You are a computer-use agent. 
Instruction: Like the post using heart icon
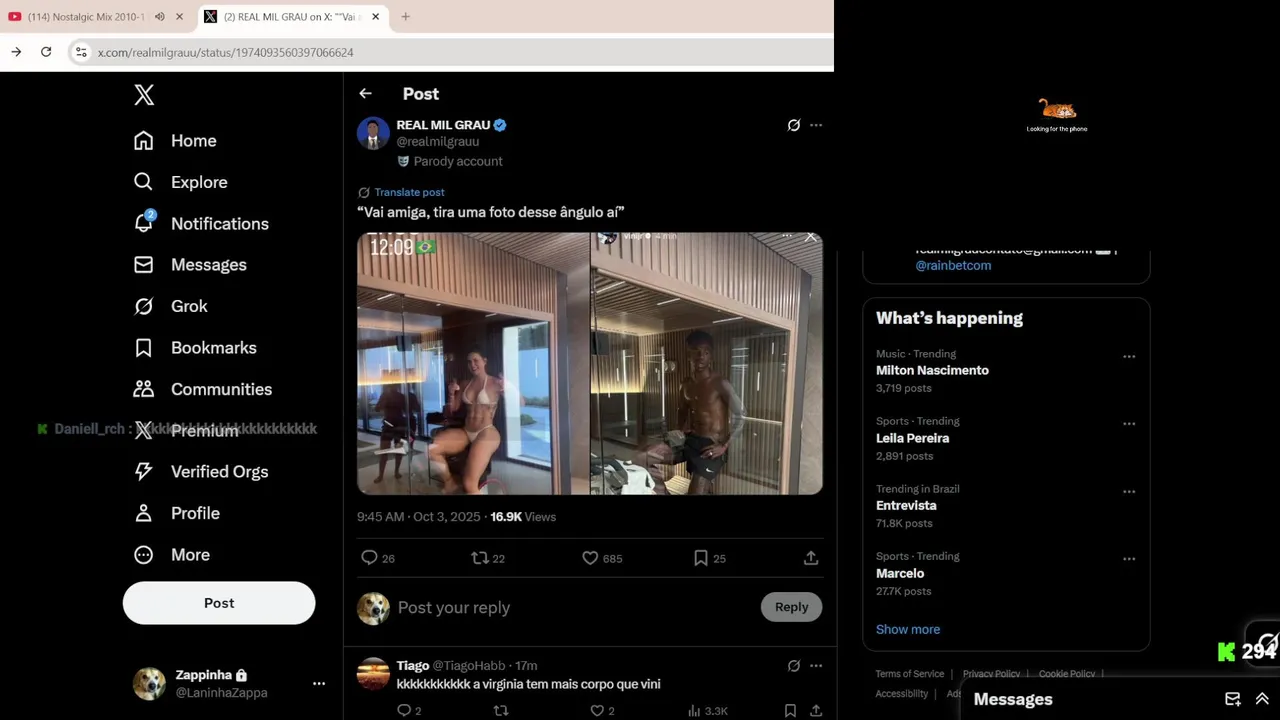tap(590, 558)
